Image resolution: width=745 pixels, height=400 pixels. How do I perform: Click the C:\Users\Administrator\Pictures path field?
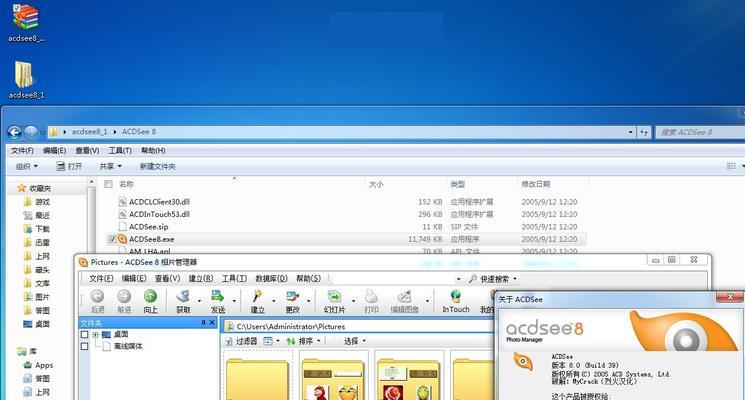(359, 326)
